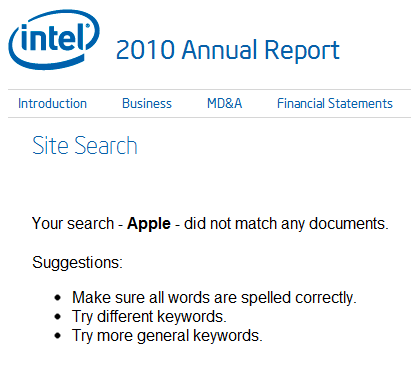411x366 pixels.
Task: Click the registered trademark symbol on Intel logo
Action: pyautogui.click(x=88, y=26)
